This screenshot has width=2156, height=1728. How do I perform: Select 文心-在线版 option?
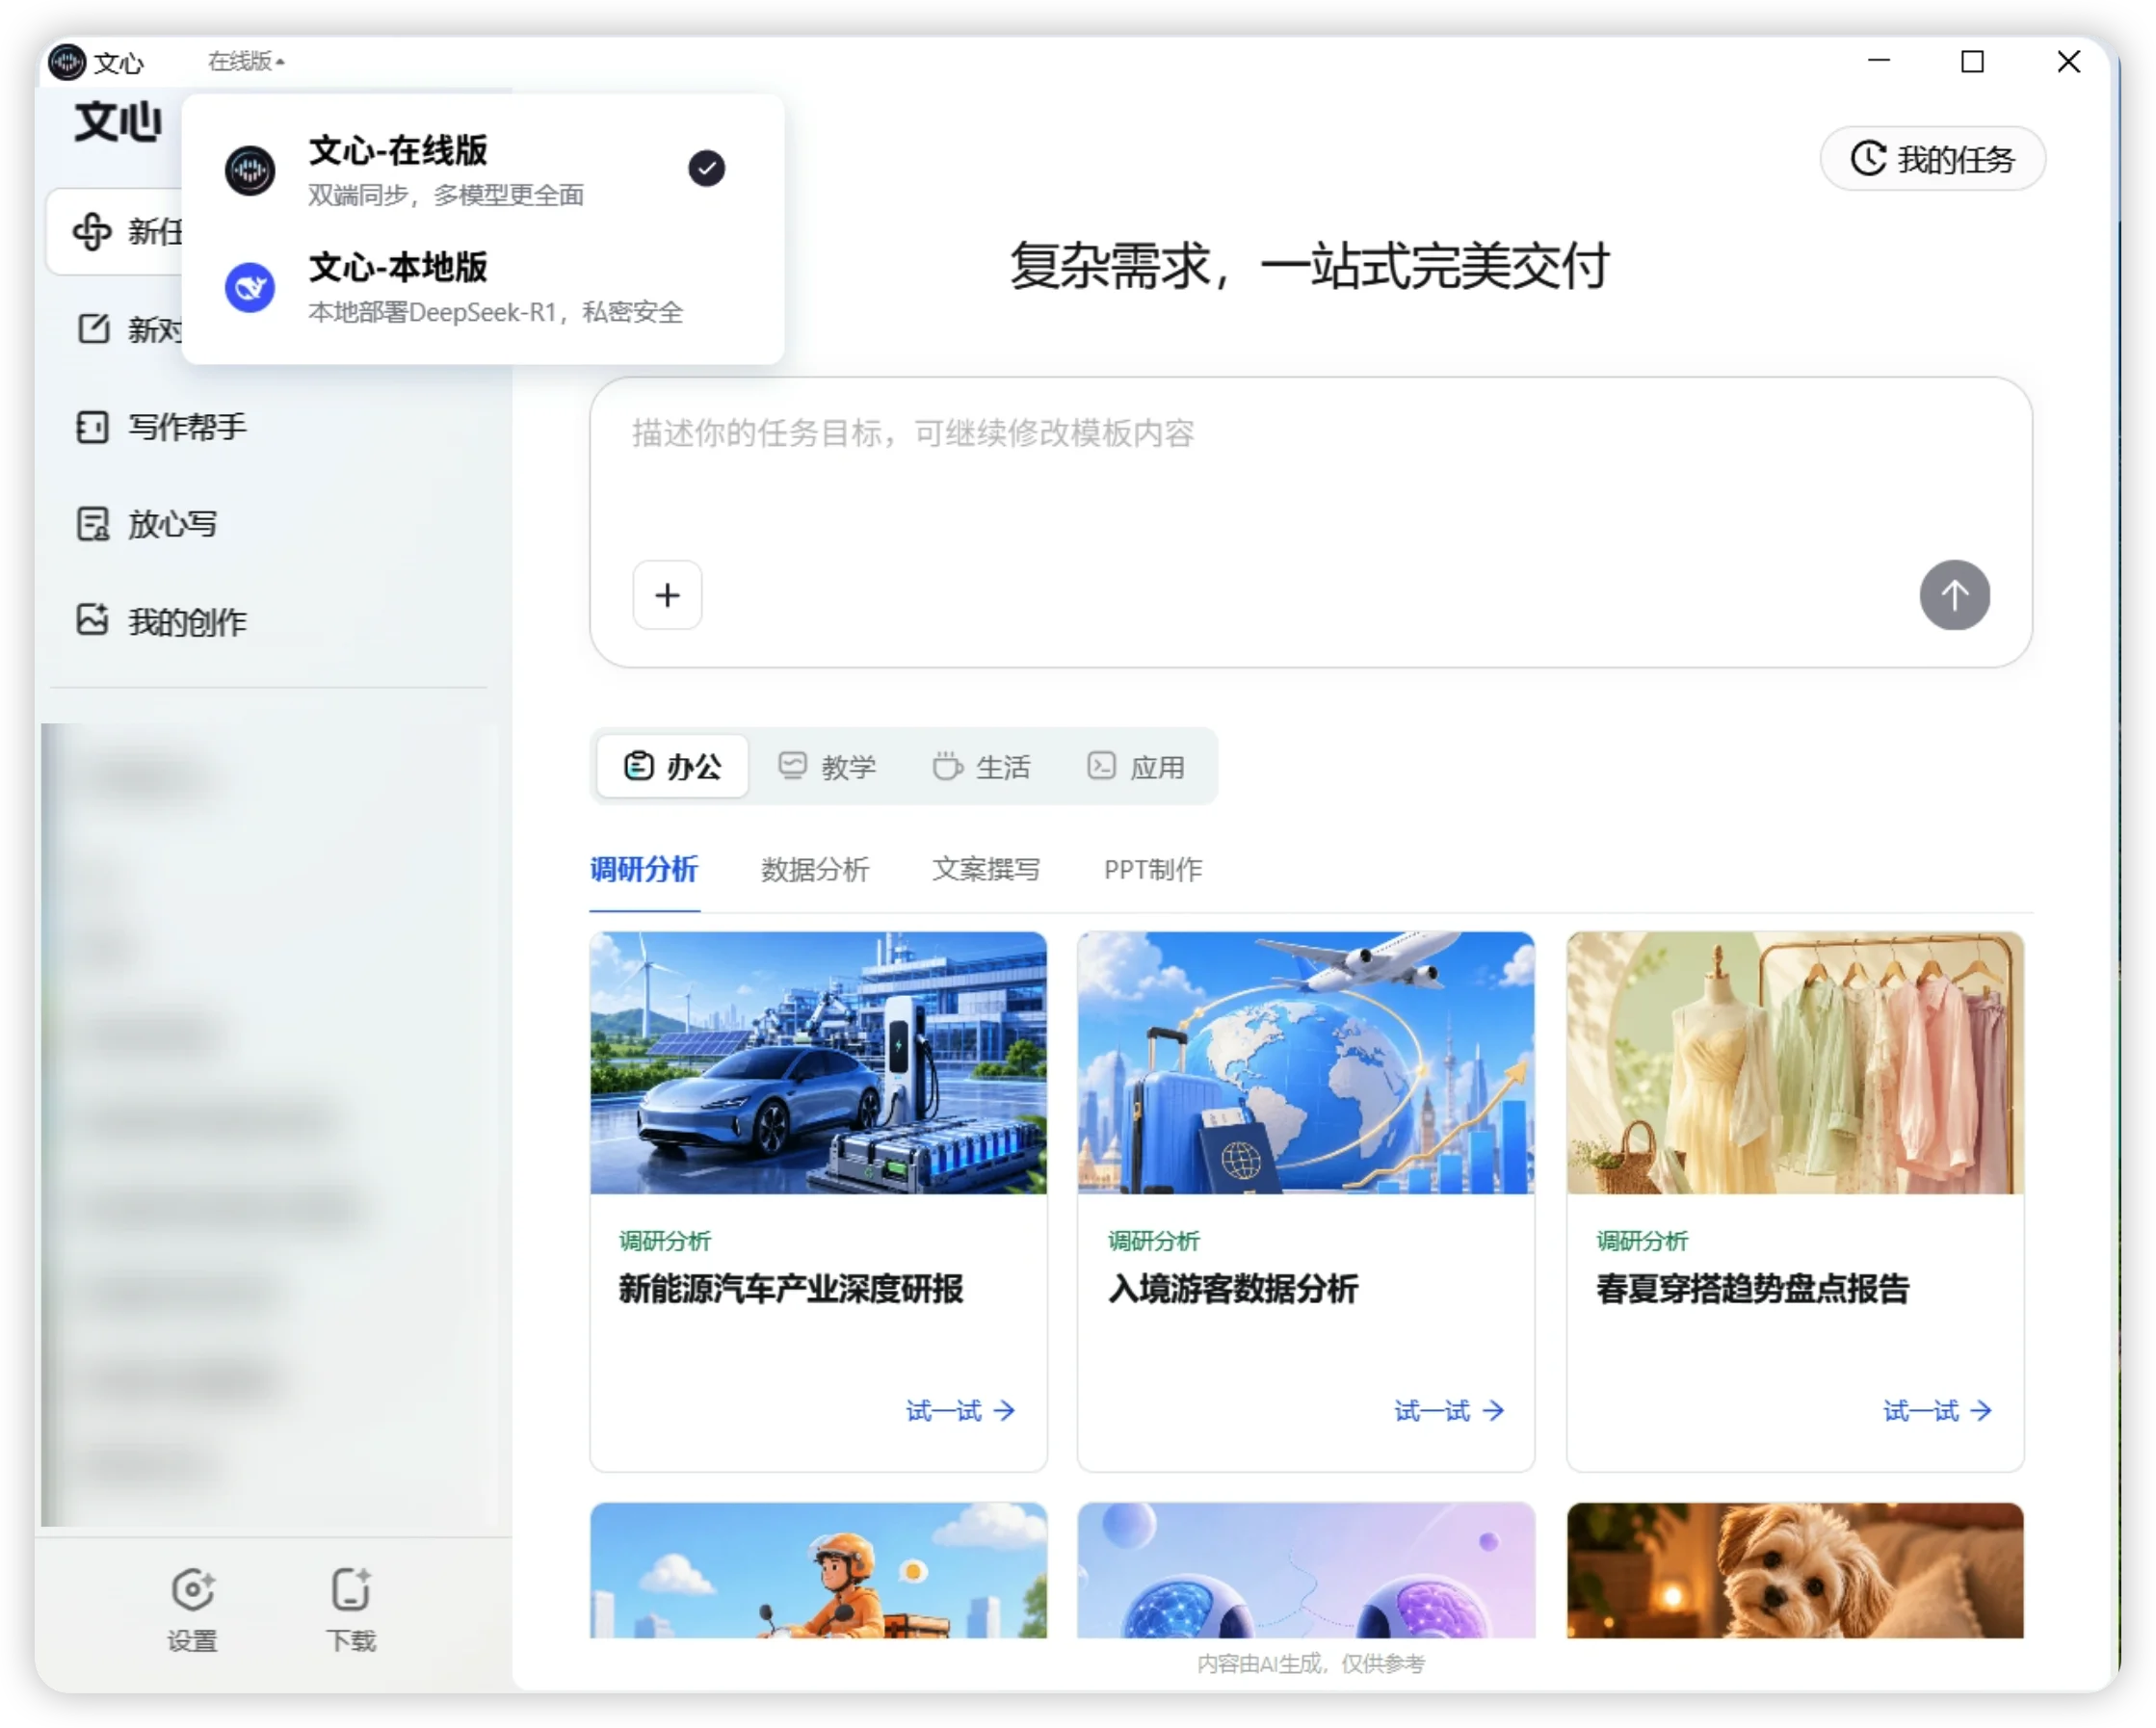point(483,169)
